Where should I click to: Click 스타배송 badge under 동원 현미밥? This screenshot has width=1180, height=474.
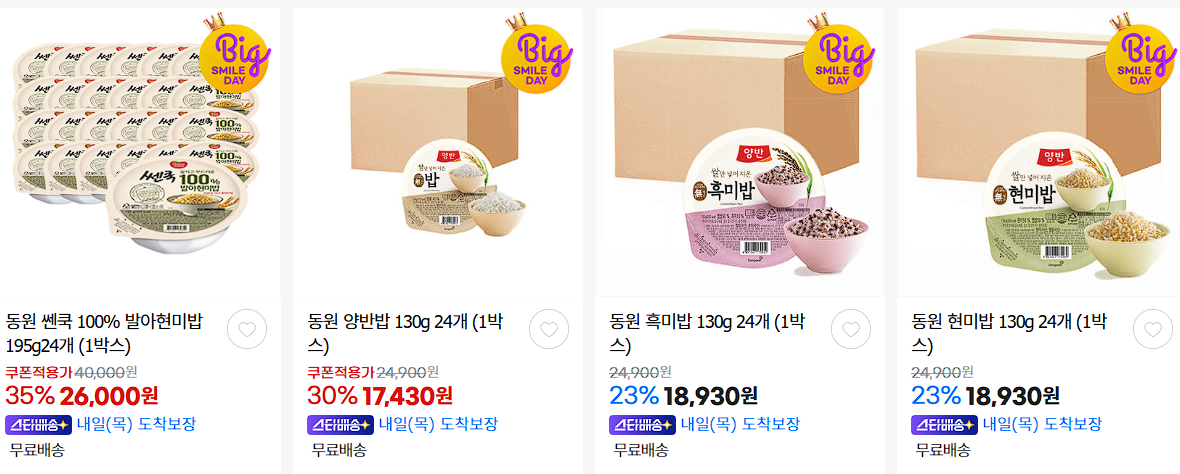point(944,424)
